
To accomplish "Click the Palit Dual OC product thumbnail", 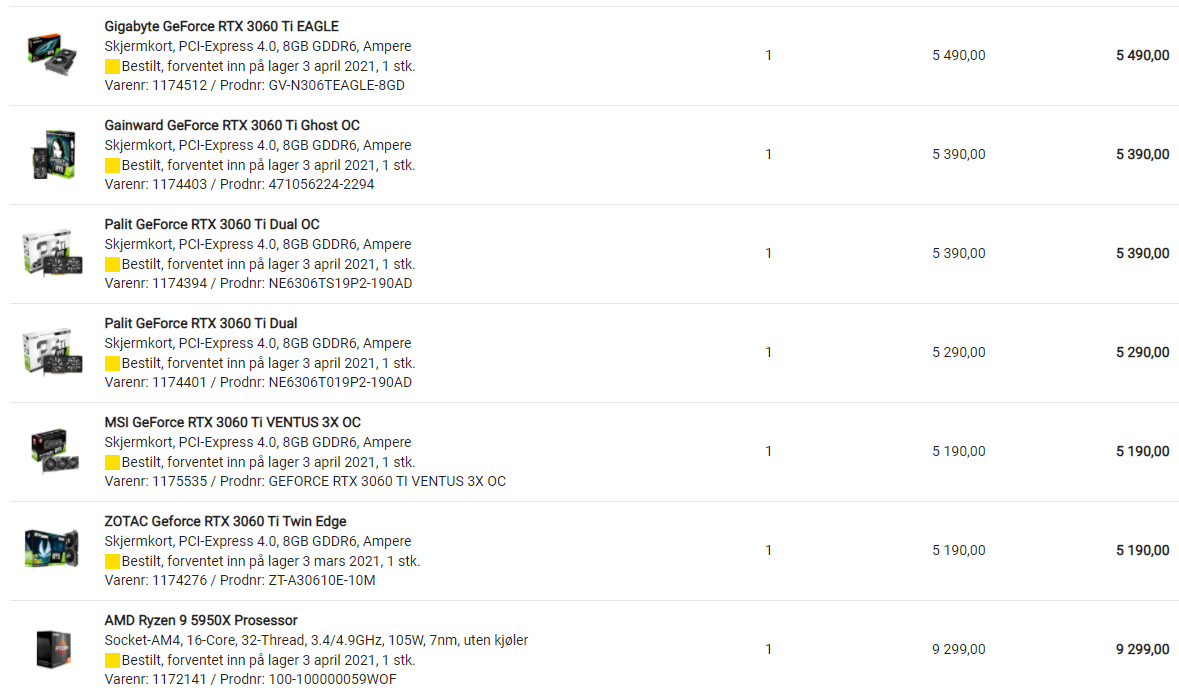I will pos(52,253).
